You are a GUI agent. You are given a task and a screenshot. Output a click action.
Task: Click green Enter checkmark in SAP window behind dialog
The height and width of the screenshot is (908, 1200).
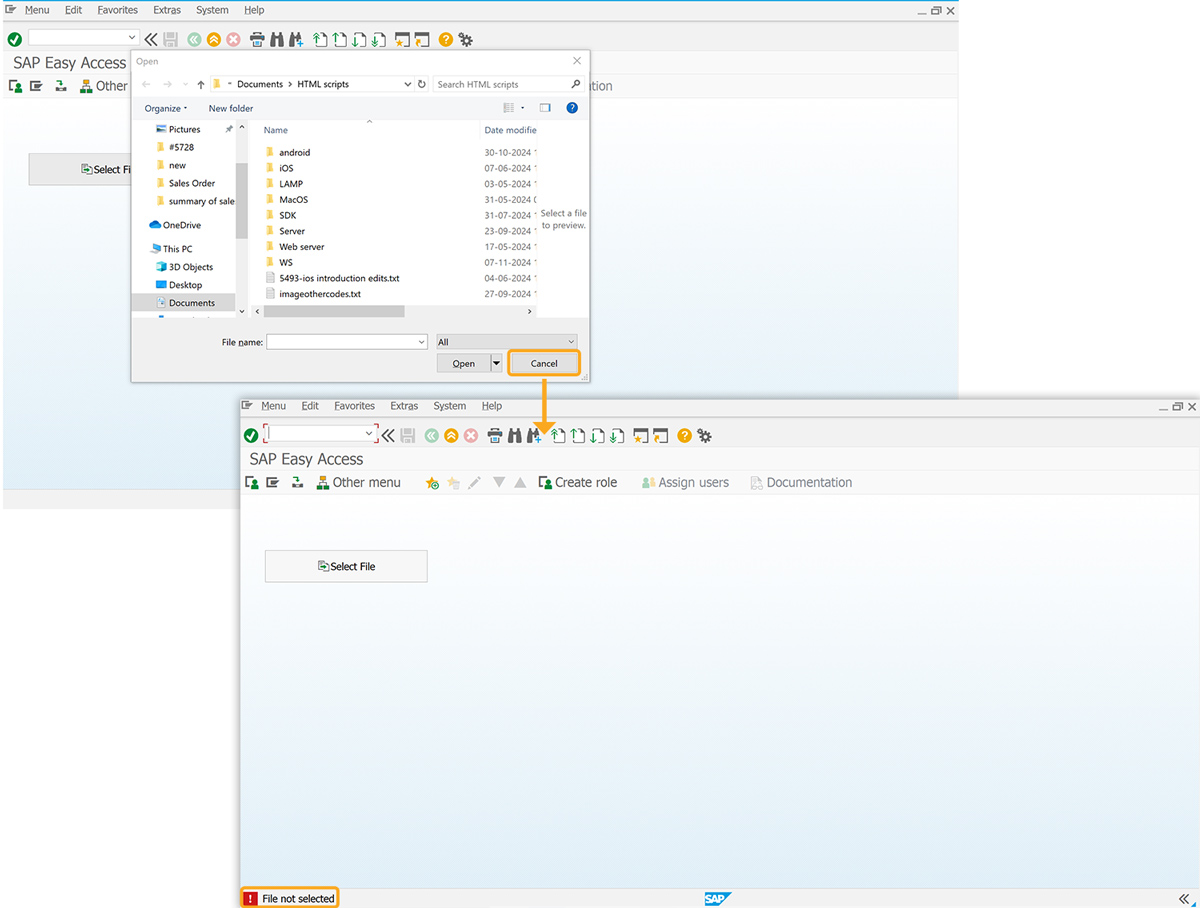pos(14,40)
